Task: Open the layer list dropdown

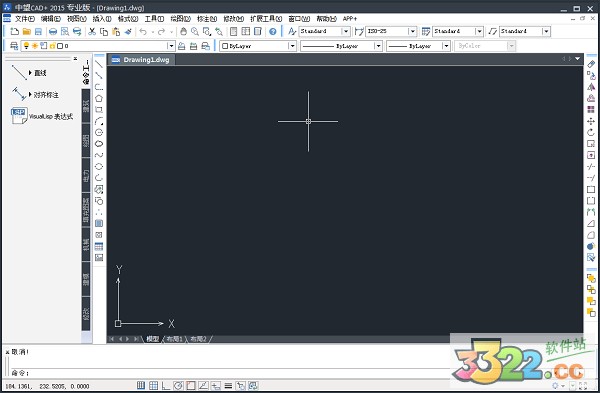Action: pyautogui.click(x=171, y=46)
